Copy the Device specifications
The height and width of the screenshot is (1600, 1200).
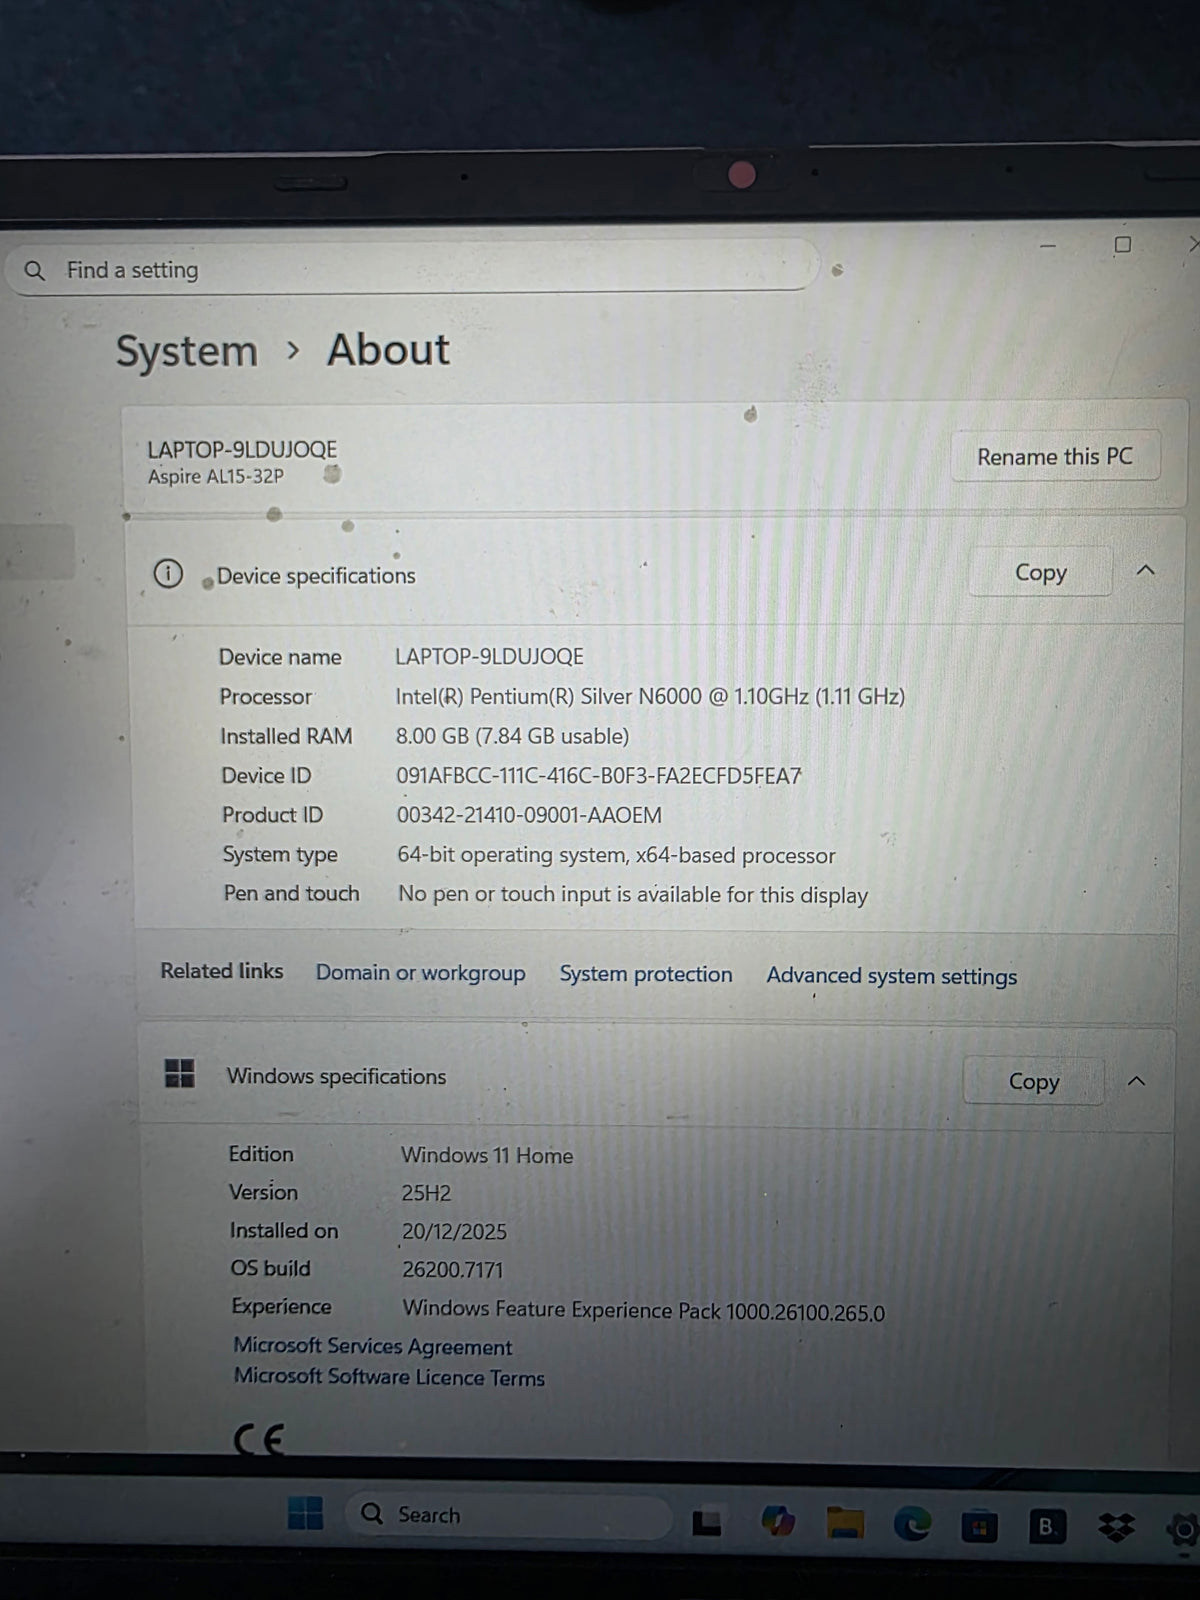tap(1040, 572)
